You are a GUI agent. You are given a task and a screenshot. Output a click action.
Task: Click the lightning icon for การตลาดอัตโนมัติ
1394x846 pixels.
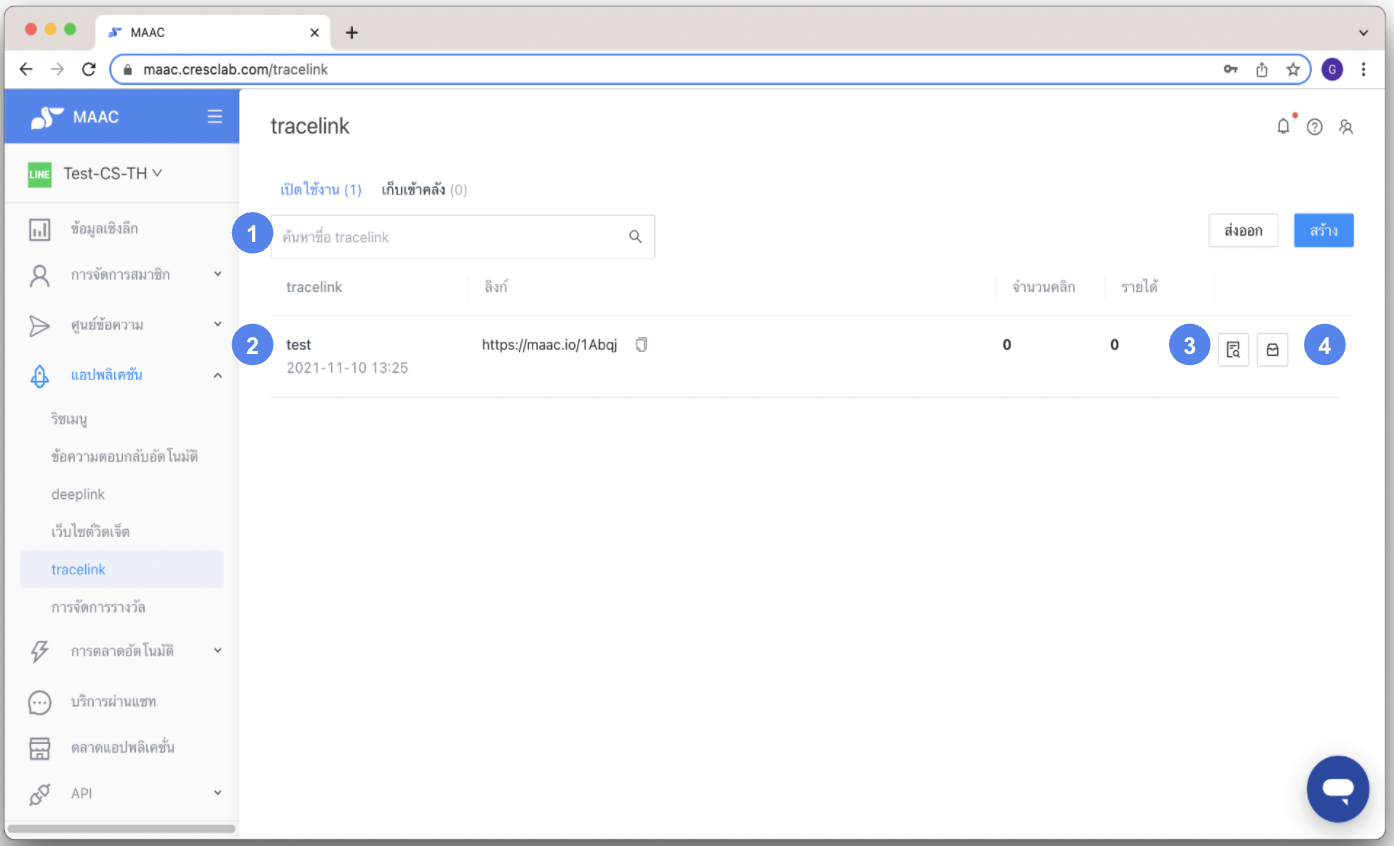pos(39,651)
